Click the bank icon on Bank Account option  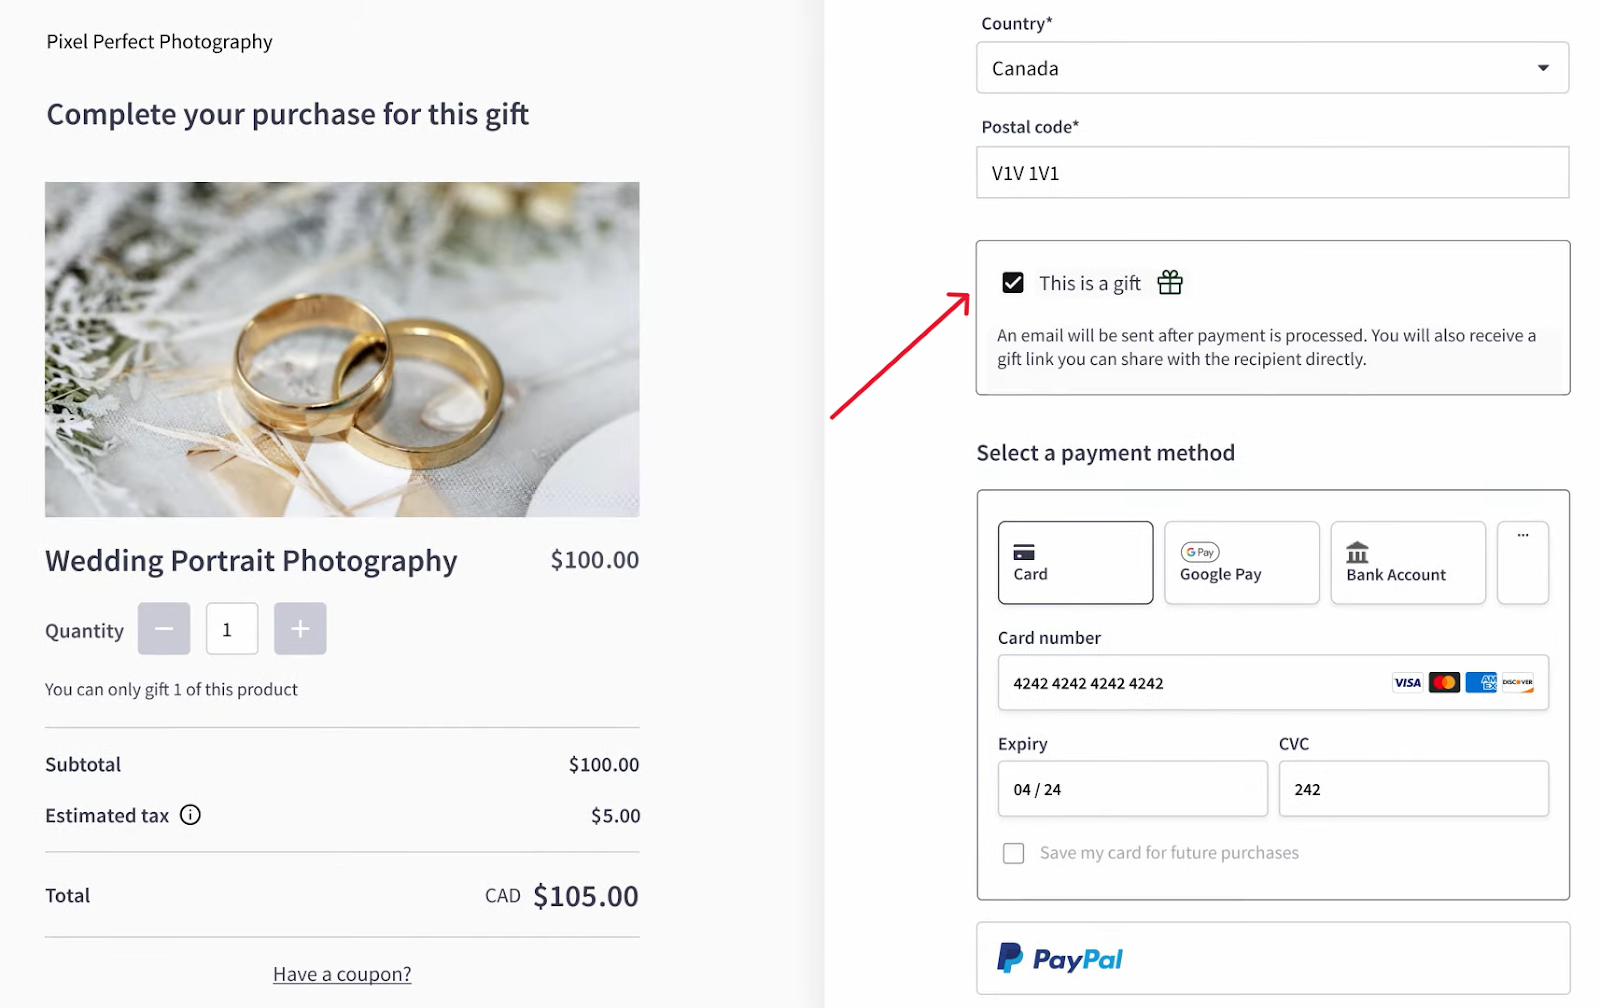coord(1357,551)
